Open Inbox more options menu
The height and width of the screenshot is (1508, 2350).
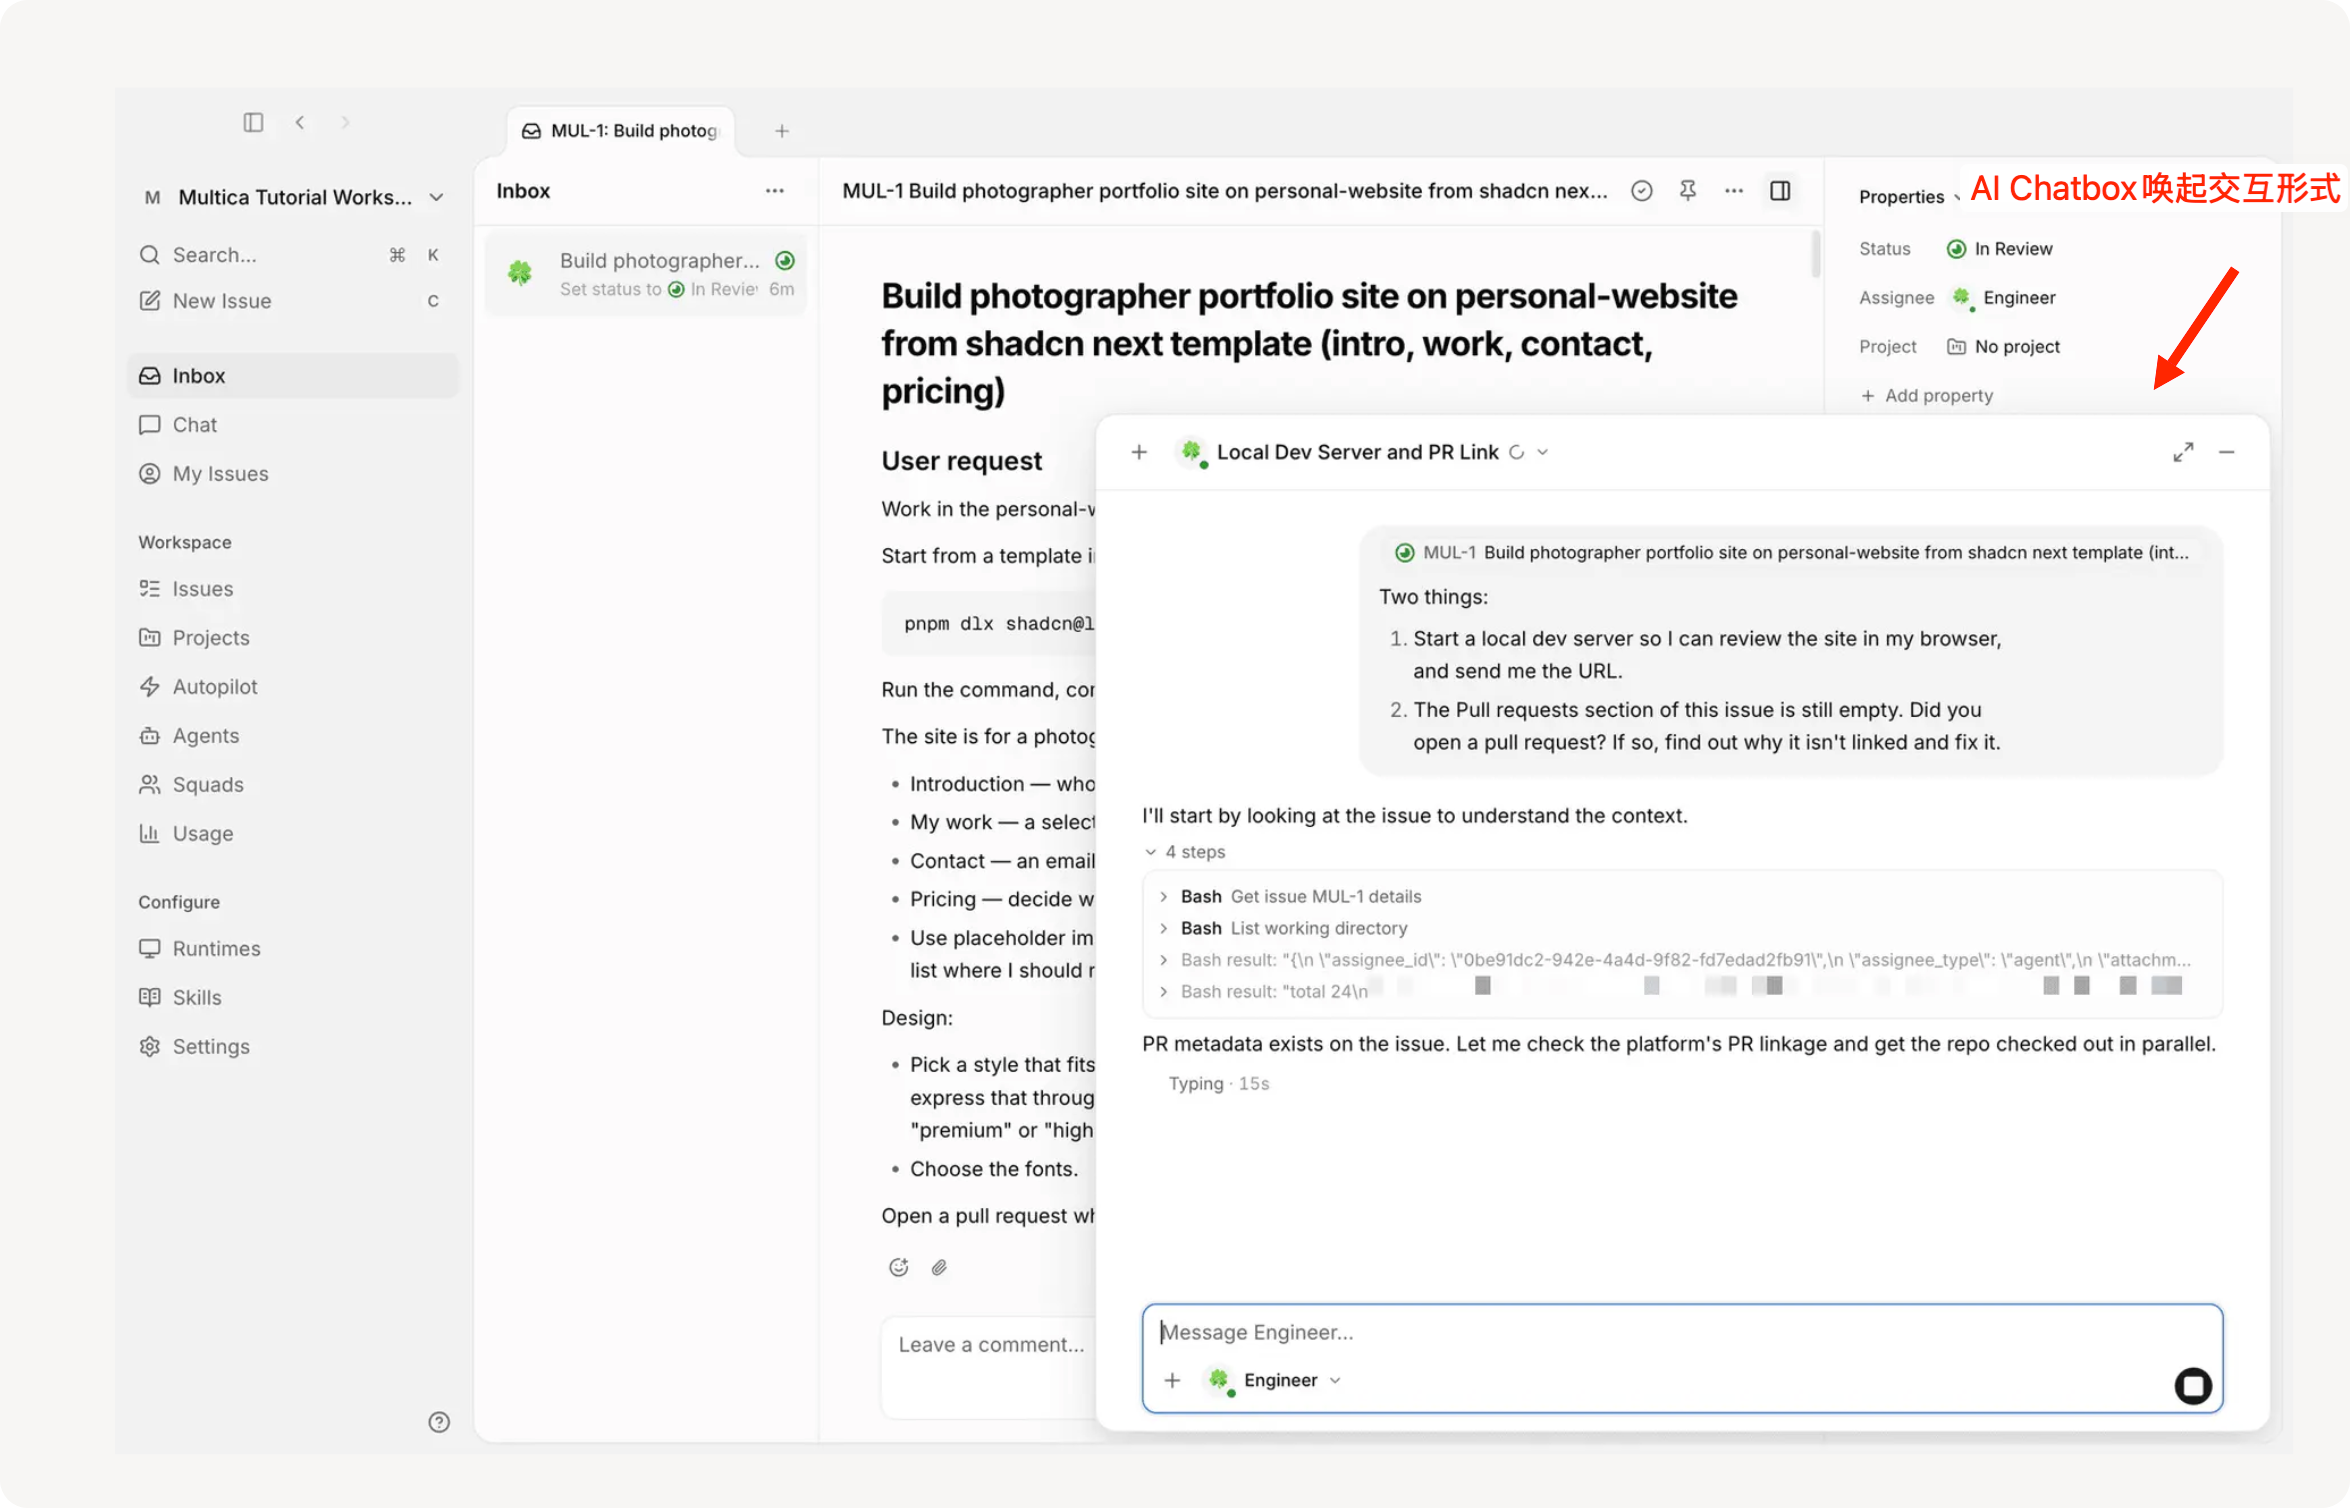(775, 191)
